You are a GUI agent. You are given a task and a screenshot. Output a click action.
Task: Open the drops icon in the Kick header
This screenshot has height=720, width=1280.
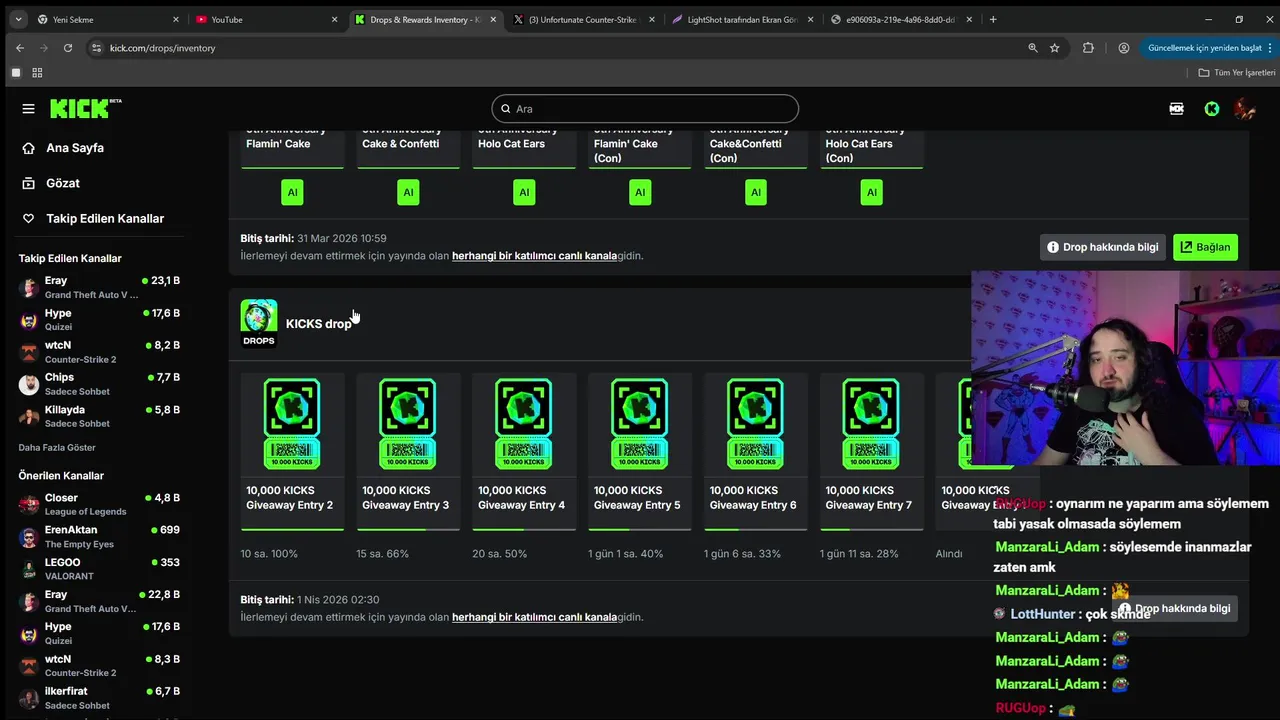click(x=1177, y=109)
